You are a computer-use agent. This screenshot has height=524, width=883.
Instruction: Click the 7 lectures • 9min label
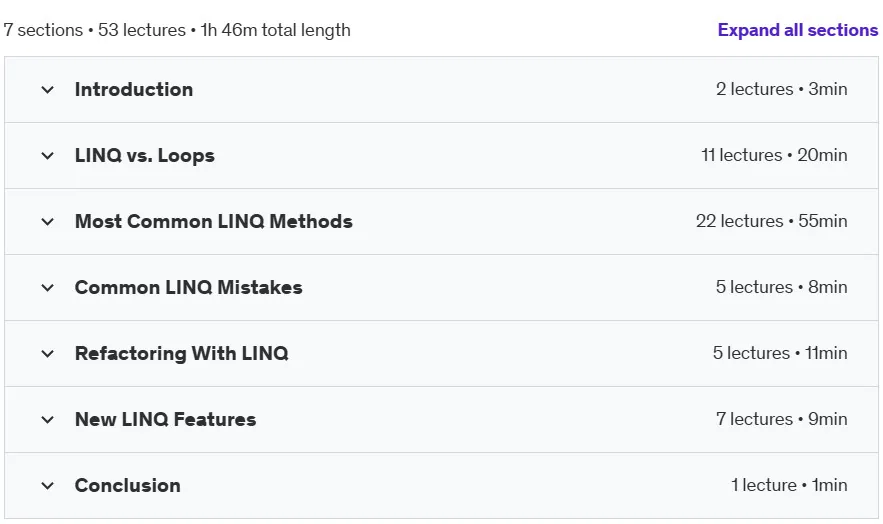[x=782, y=419]
